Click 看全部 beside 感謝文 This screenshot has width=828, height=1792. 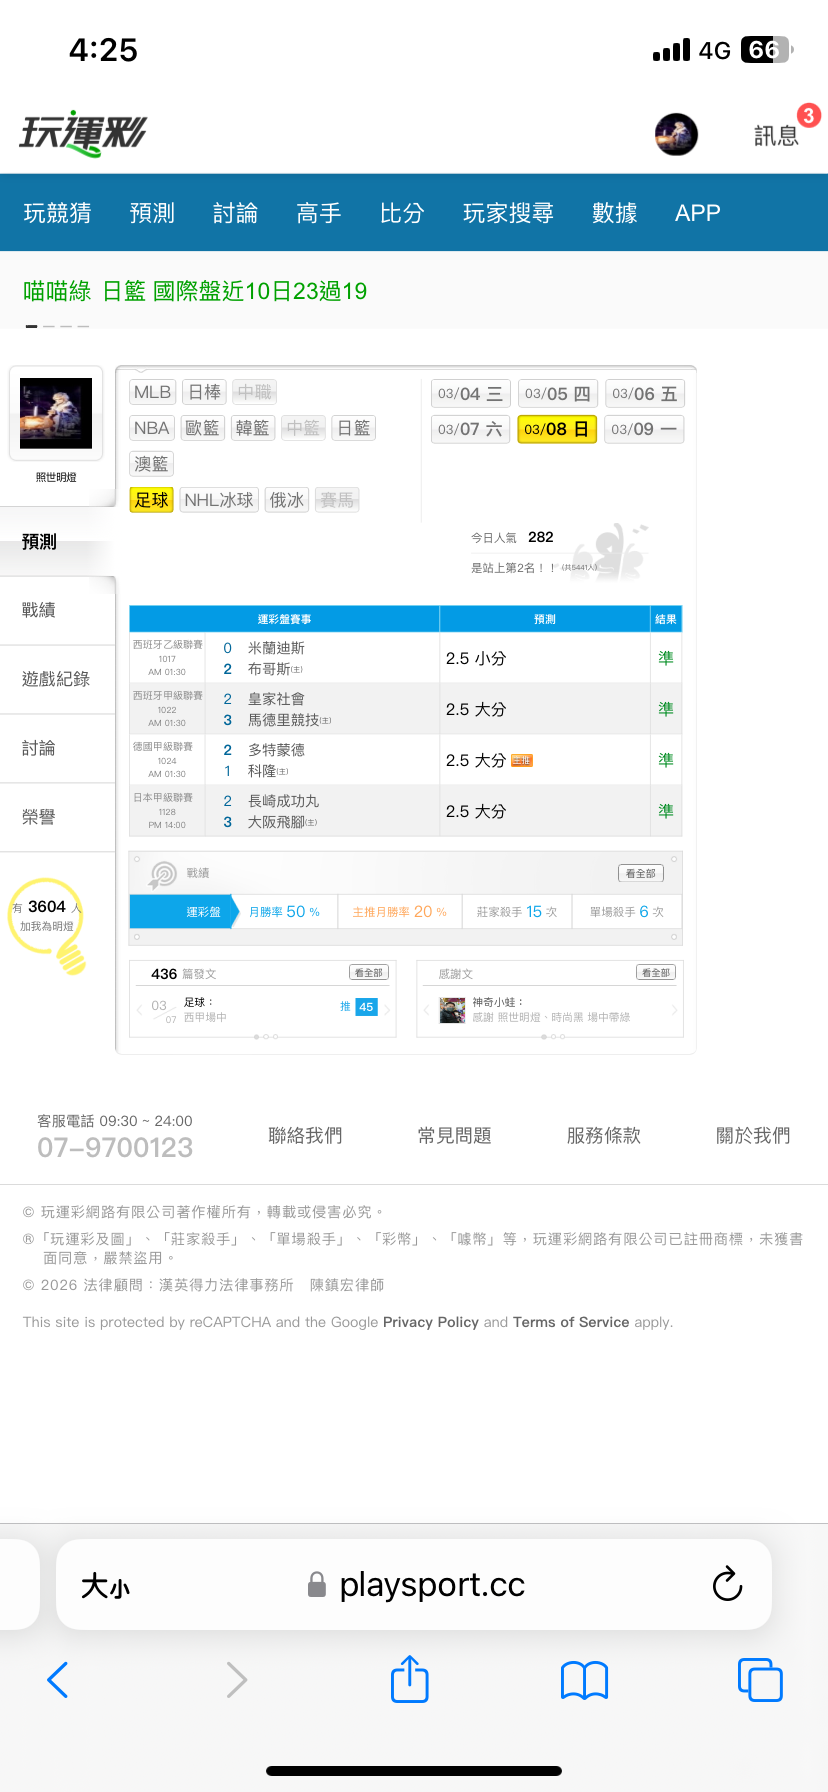(x=656, y=973)
